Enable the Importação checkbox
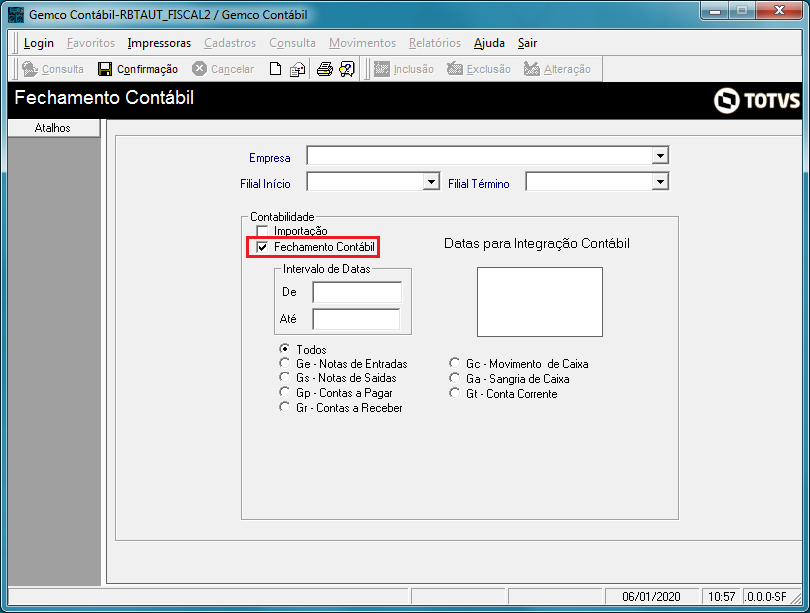Screen dimensions: 810x613 coord(262,231)
